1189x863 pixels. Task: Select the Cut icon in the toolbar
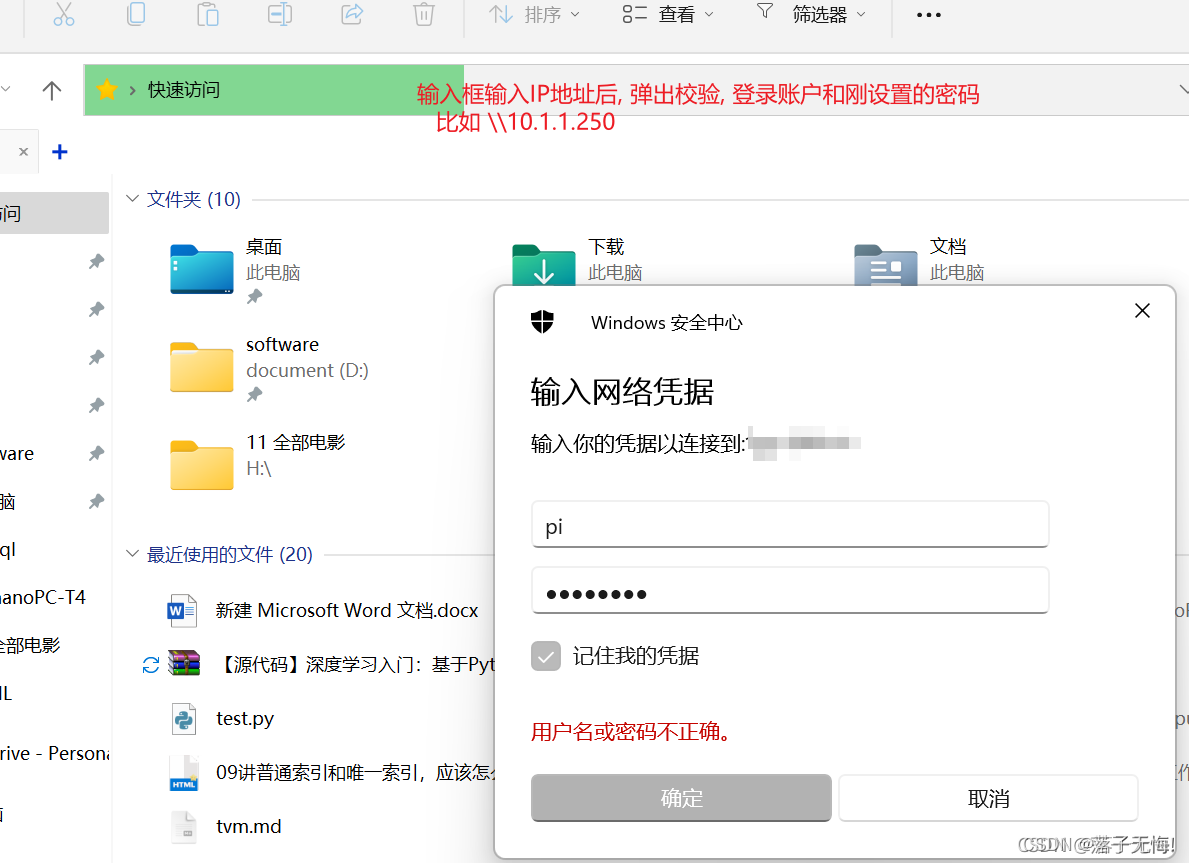pos(63,14)
